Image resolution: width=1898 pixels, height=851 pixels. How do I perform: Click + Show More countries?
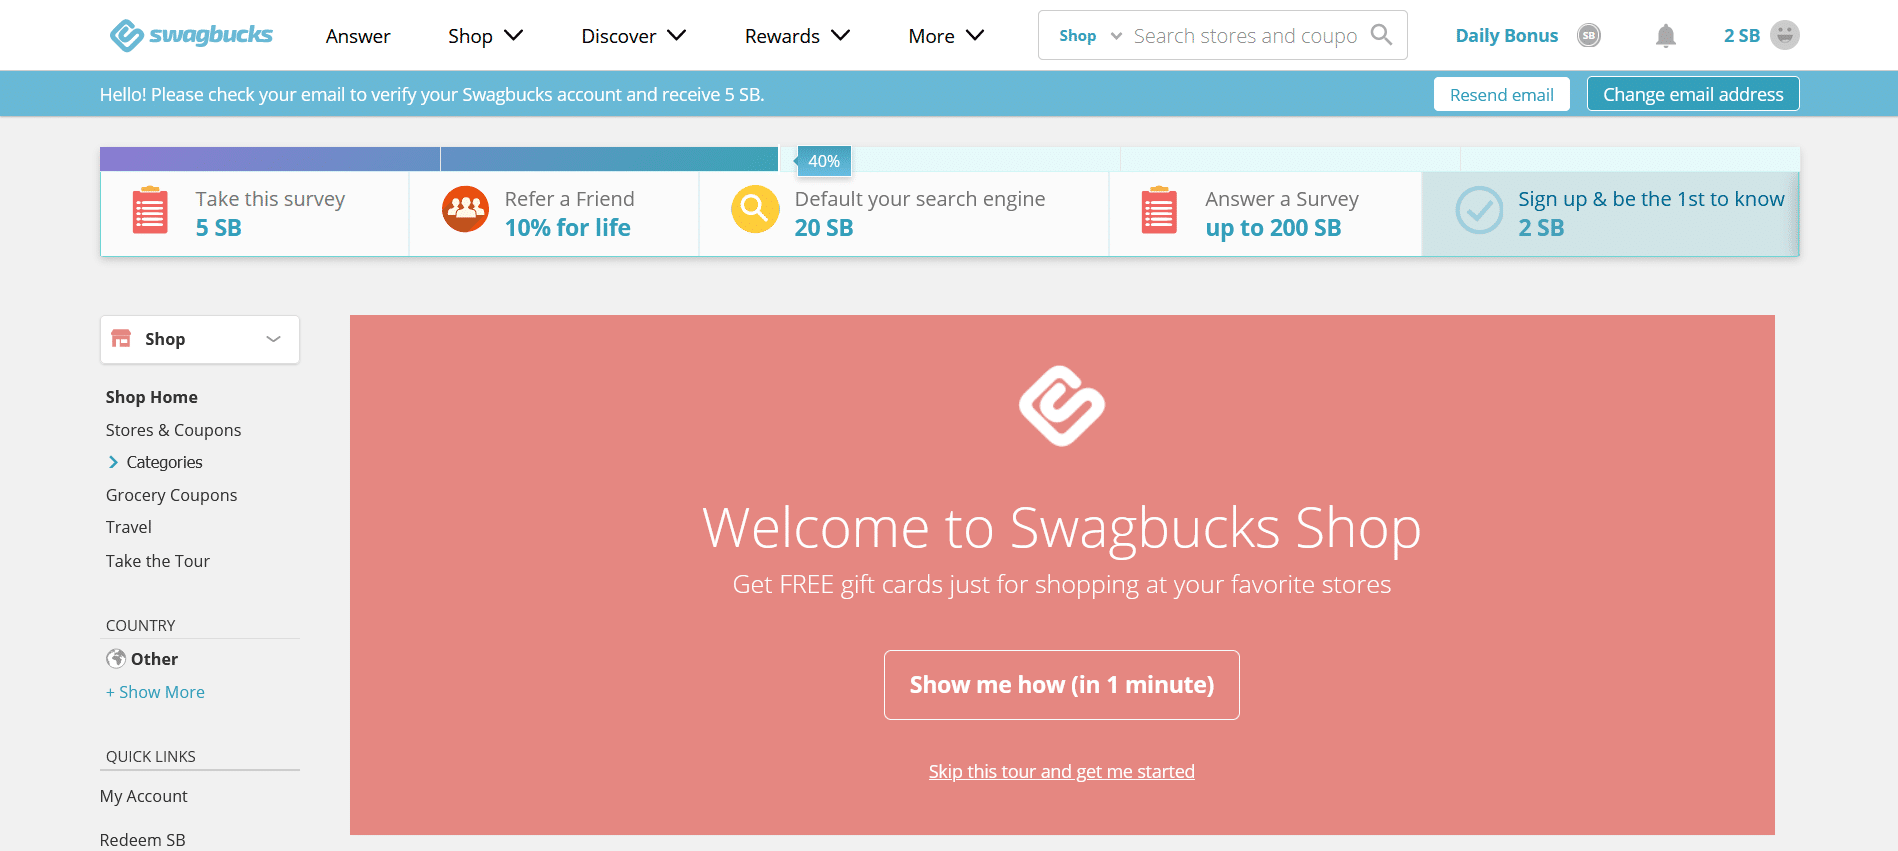coord(155,692)
